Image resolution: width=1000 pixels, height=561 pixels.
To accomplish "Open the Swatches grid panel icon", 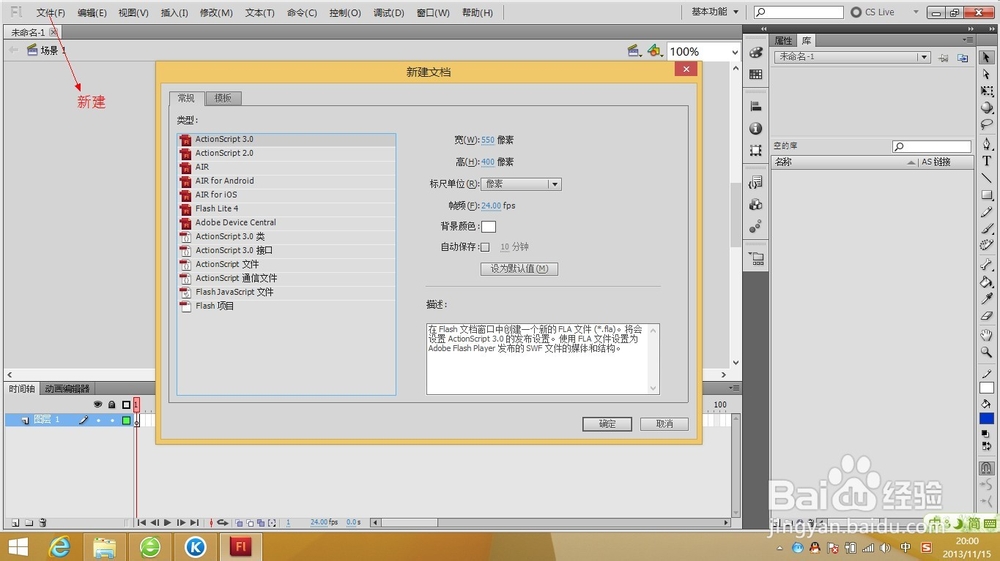I will (x=756, y=74).
